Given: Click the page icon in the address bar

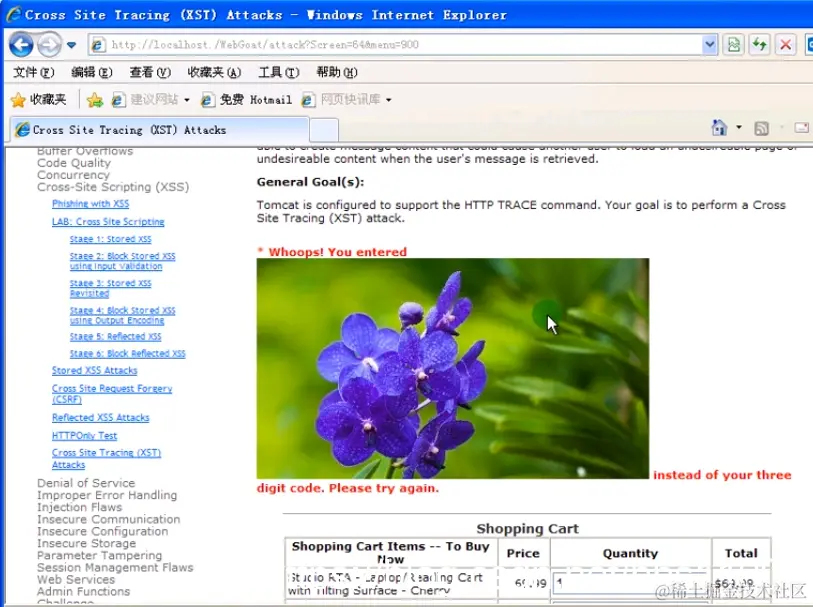Looking at the screenshot, I should (x=98, y=45).
